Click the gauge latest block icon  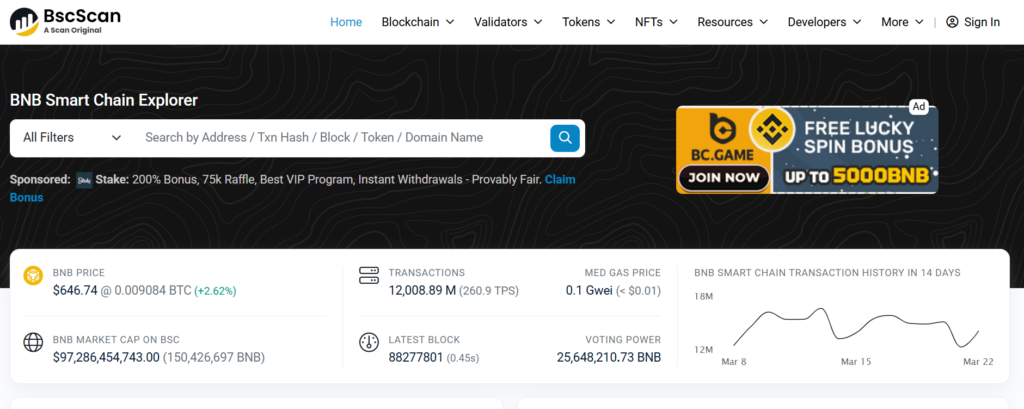369,342
